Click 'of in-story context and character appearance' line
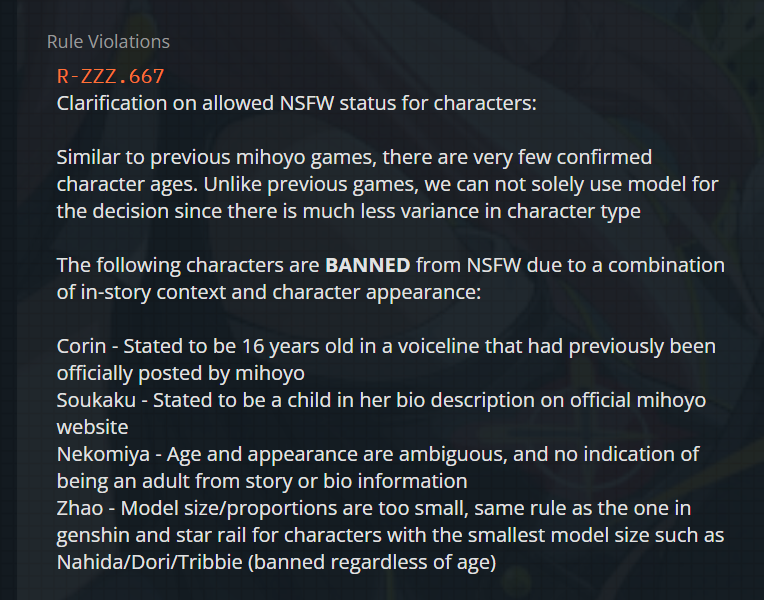This screenshot has width=764, height=600. click(268, 292)
